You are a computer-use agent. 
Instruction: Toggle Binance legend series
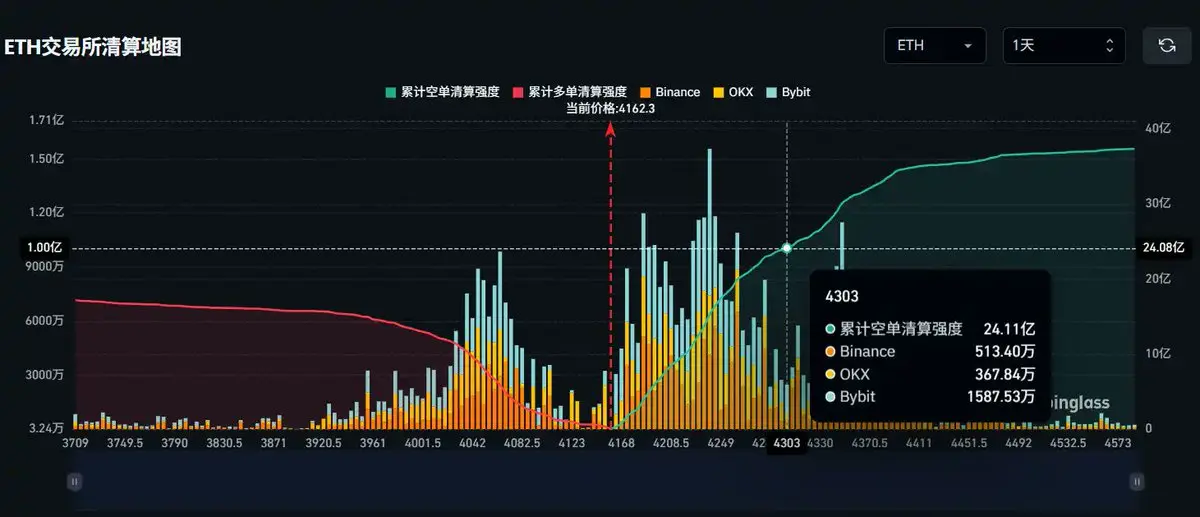pos(670,92)
